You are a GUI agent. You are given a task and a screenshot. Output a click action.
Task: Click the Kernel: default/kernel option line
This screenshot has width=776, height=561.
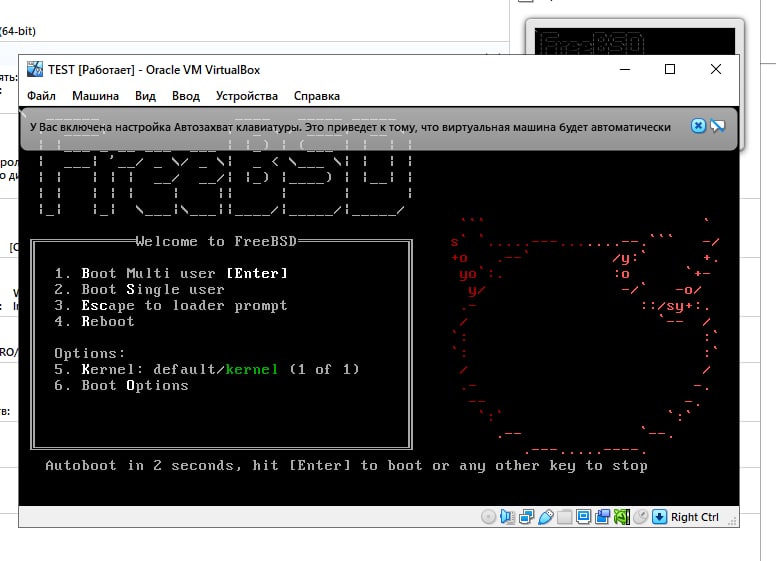coord(206,370)
